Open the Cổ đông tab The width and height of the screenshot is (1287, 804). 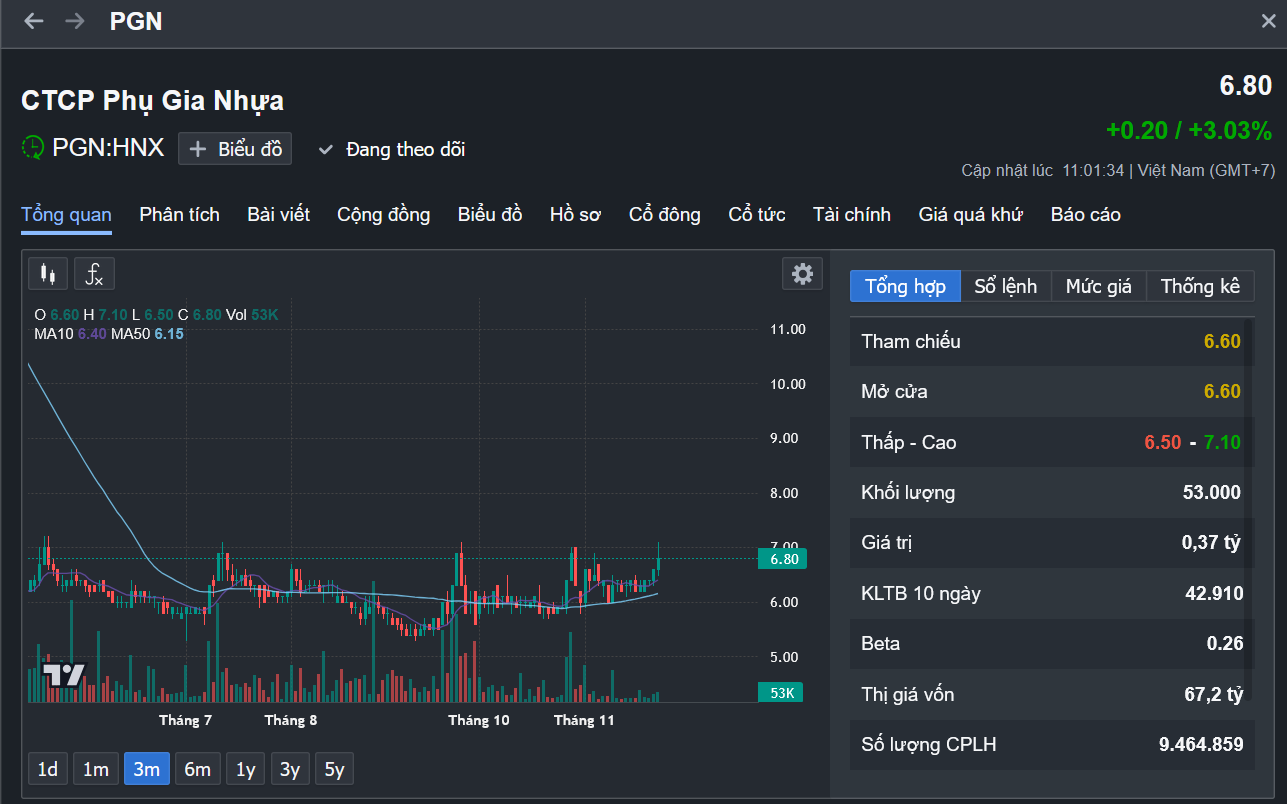[x=665, y=214]
